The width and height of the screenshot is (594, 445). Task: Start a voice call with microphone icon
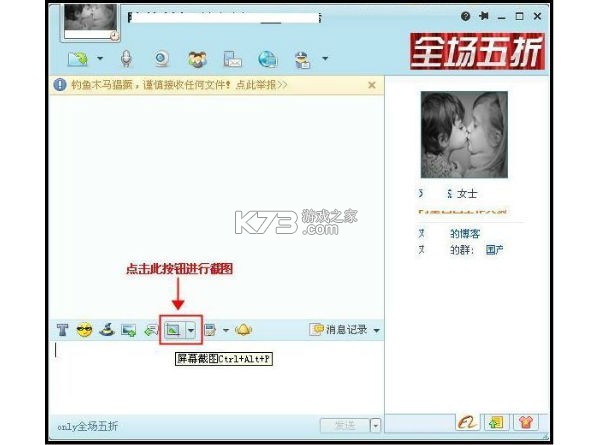coord(126,59)
